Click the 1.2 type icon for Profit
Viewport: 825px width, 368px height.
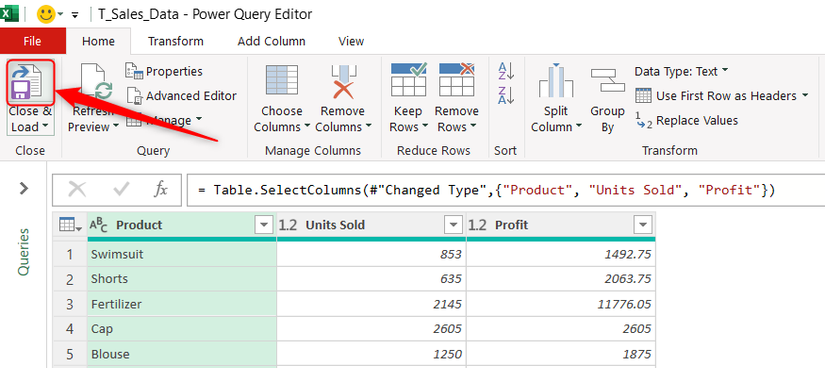click(x=478, y=225)
